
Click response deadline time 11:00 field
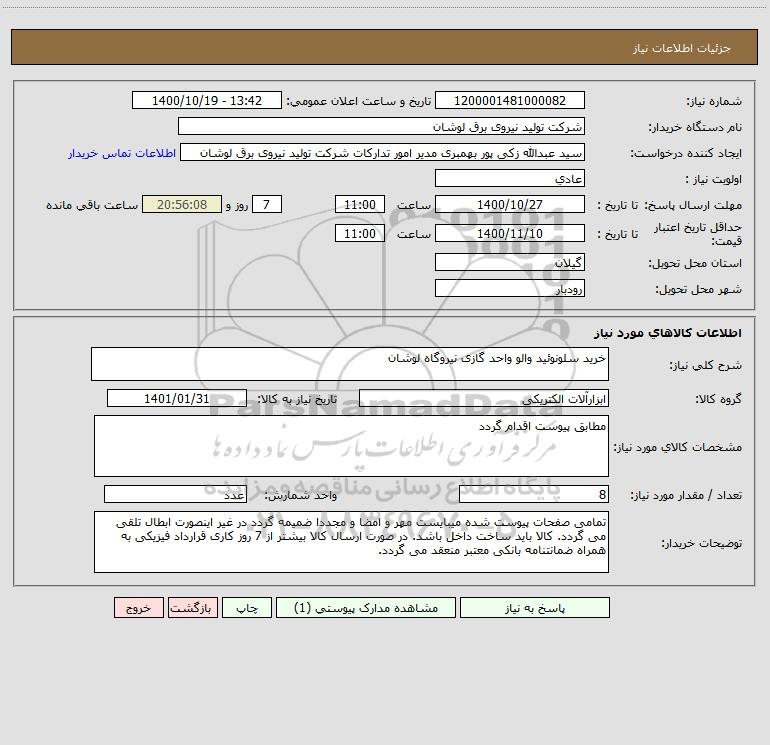359,204
